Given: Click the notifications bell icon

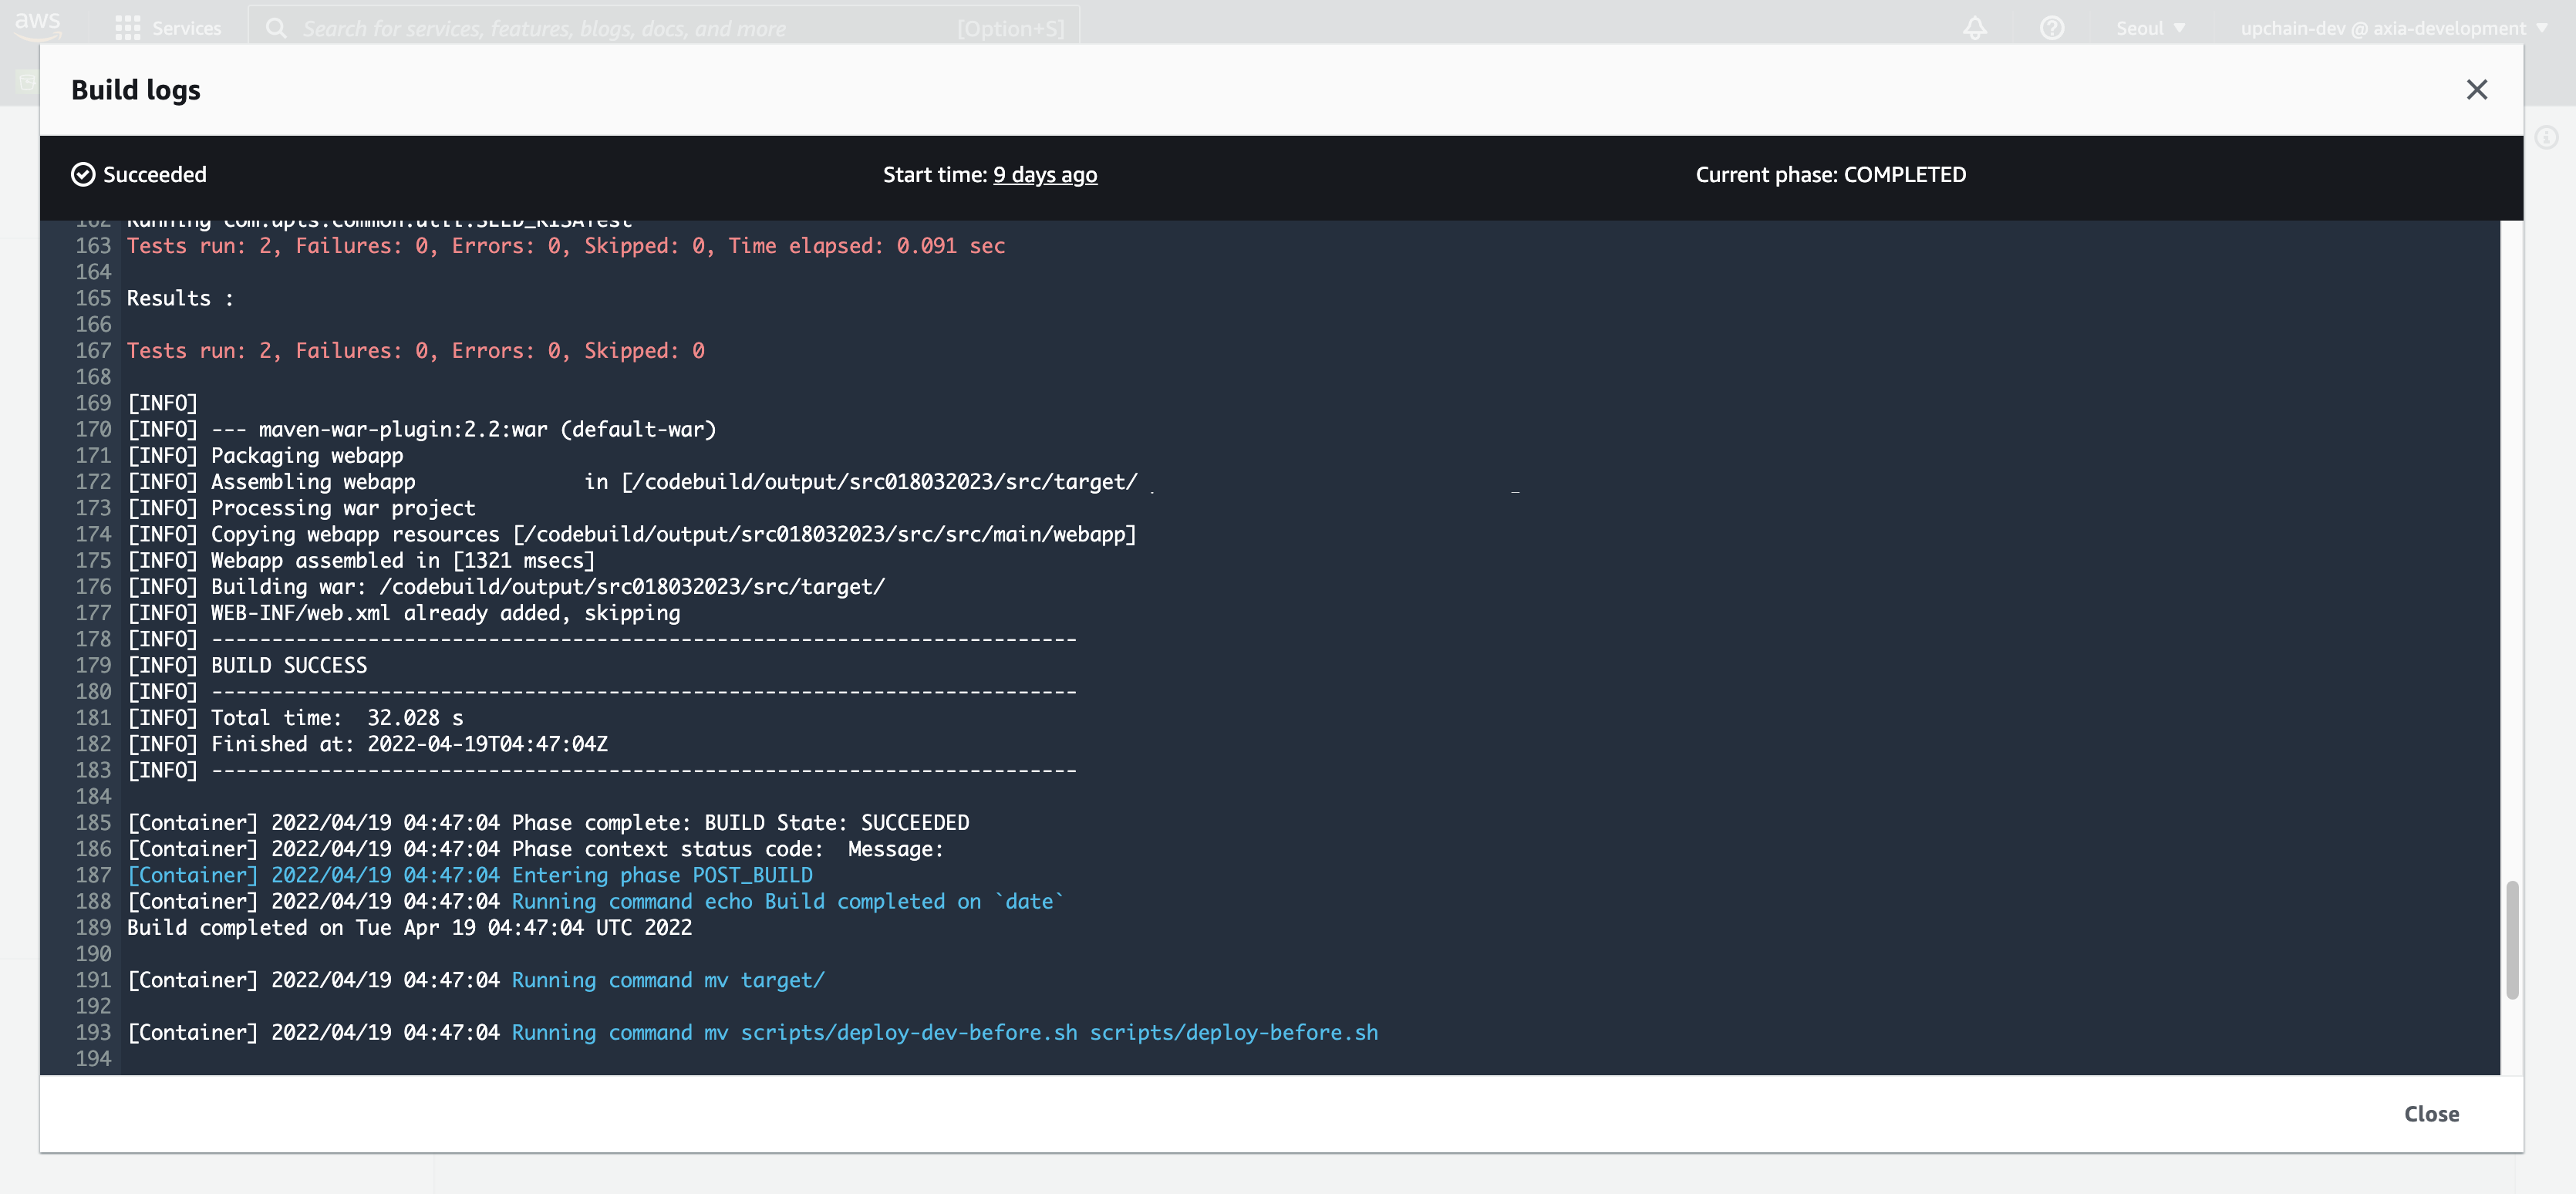Looking at the screenshot, I should click(x=1974, y=28).
